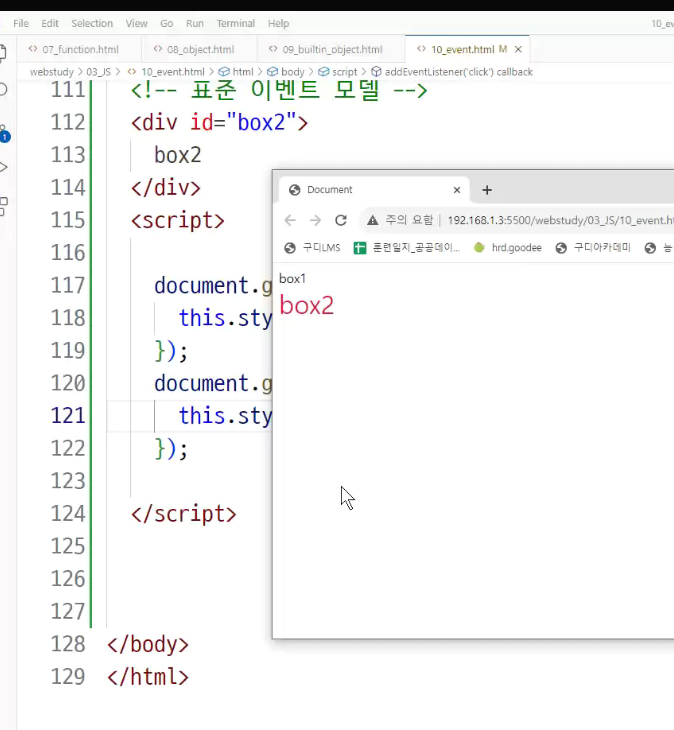Screen dimensions: 674x730
Task: Click the 표준 이벤트 모델 comment line
Action: (279, 90)
